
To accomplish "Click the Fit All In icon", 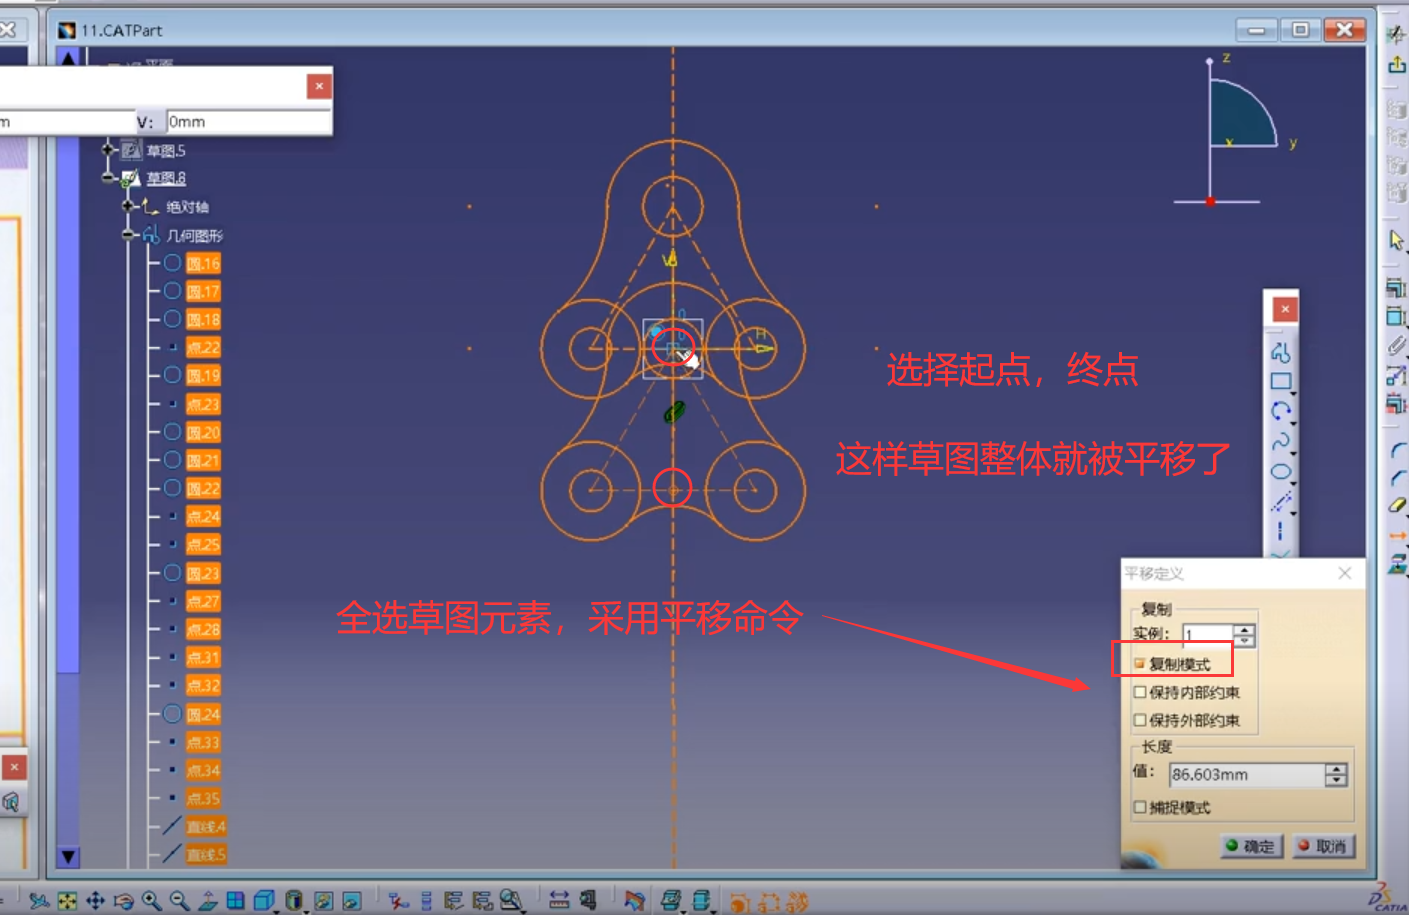I will point(67,901).
